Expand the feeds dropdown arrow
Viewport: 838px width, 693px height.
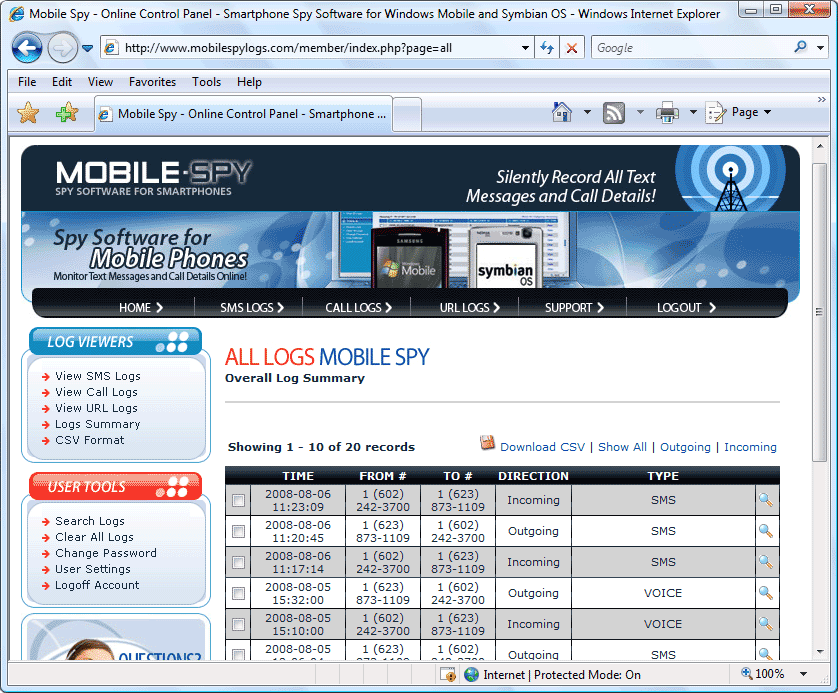[640, 112]
